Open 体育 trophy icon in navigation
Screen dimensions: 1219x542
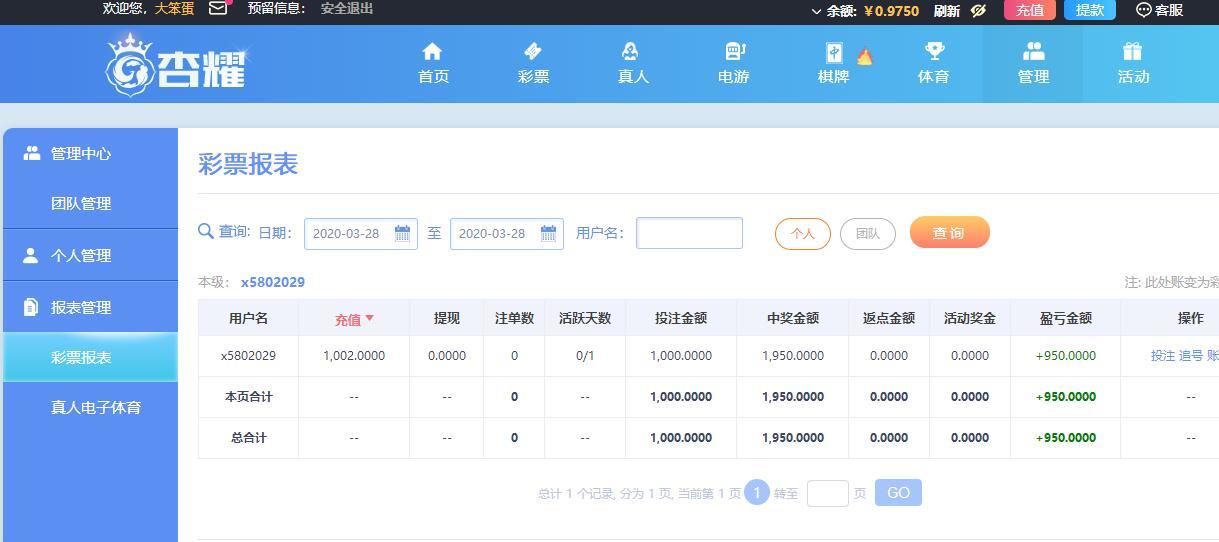(x=934, y=51)
